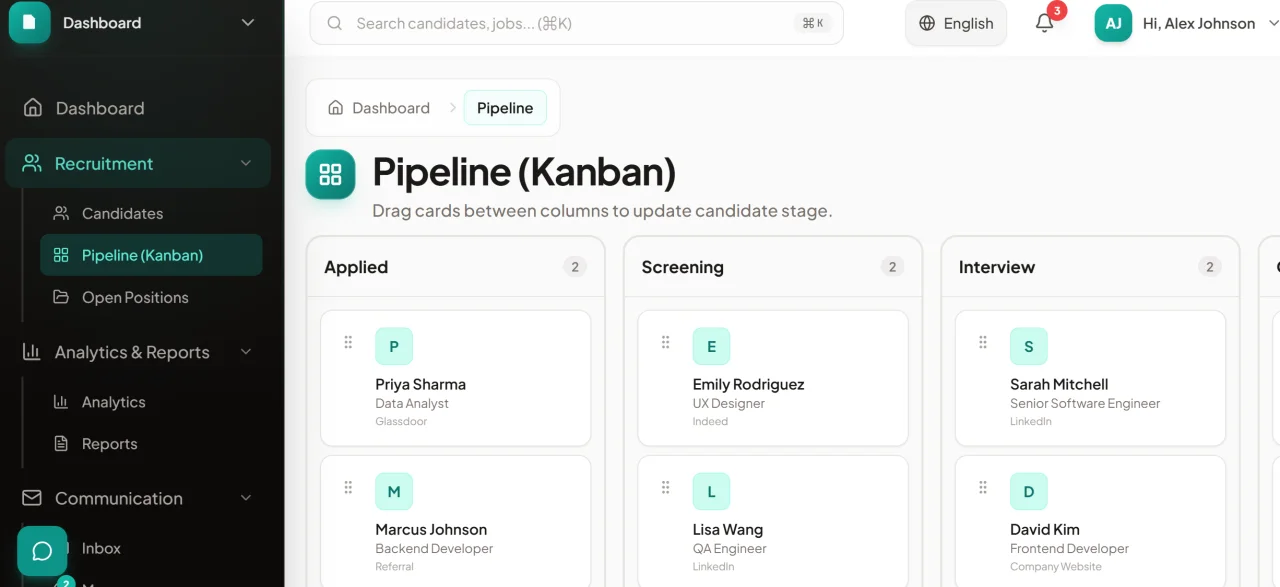Click the globe language icon

pos(927,23)
